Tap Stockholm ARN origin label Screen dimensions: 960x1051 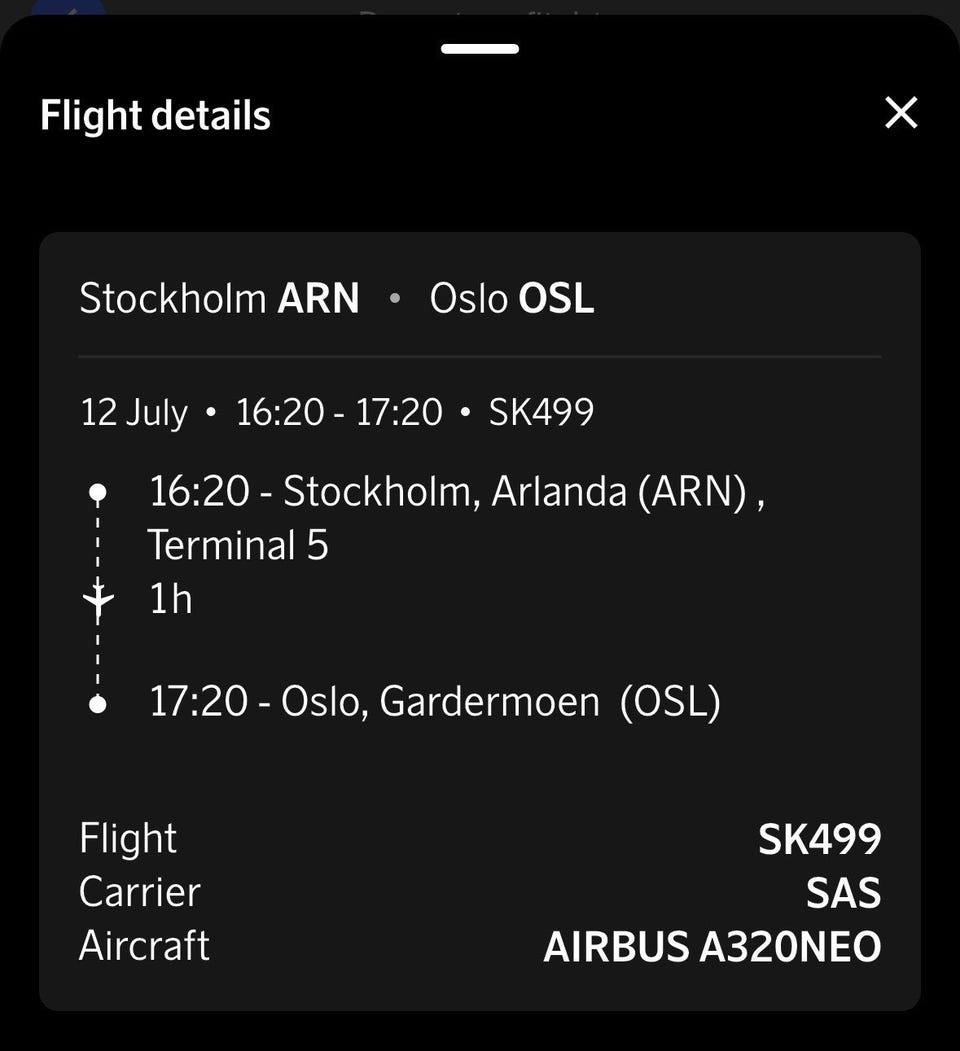[x=219, y=298]
